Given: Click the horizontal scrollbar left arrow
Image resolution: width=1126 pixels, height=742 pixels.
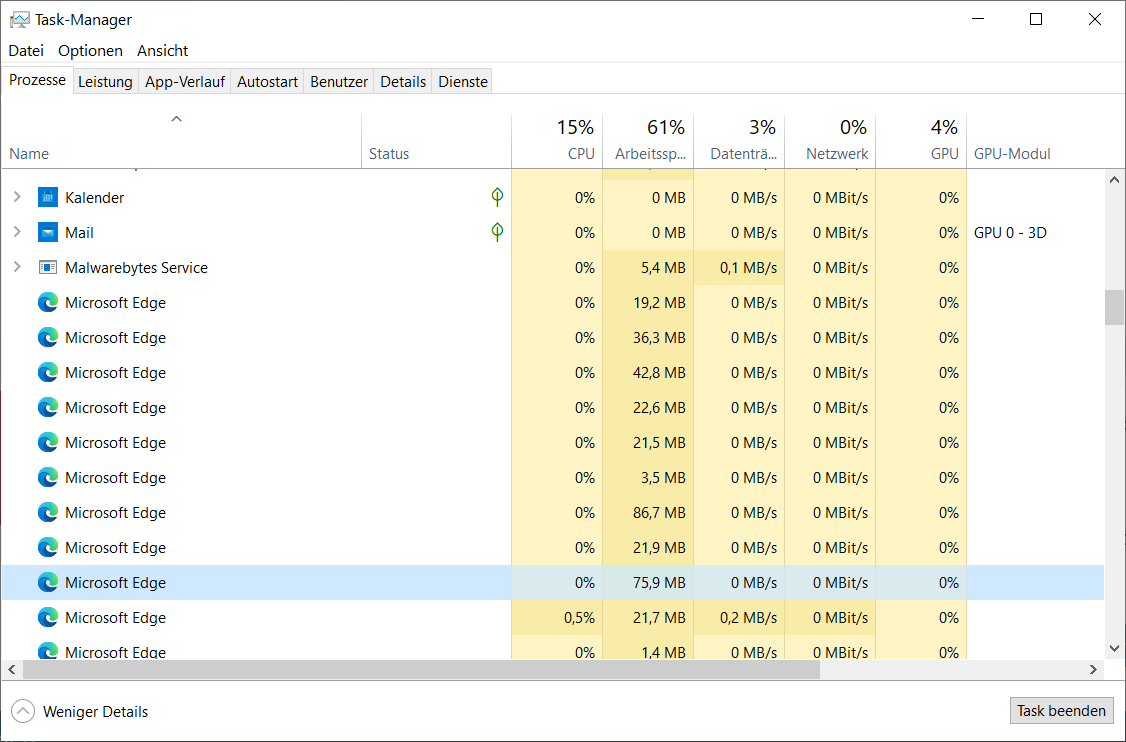Looking at the screenshot, I should coord(11,669).
